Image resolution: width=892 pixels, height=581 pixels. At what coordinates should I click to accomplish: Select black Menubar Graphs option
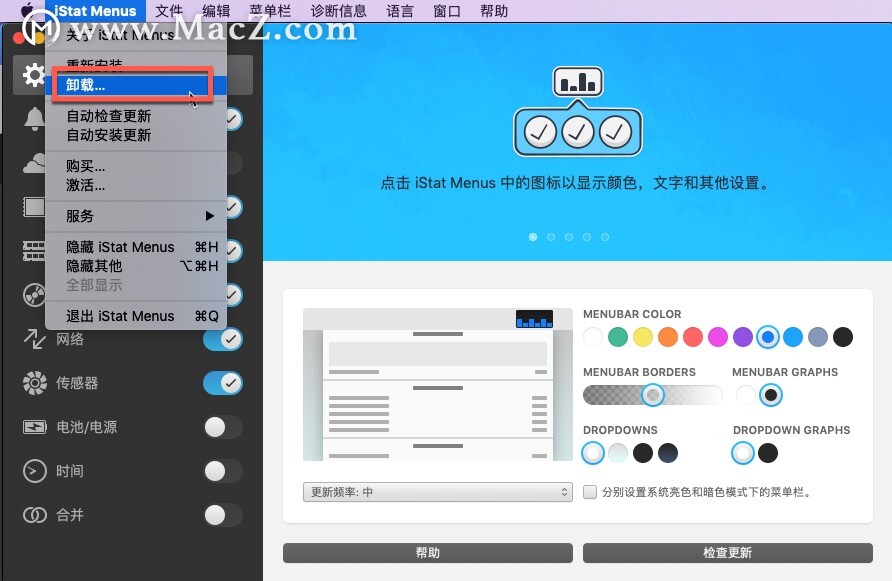[771, 395]
